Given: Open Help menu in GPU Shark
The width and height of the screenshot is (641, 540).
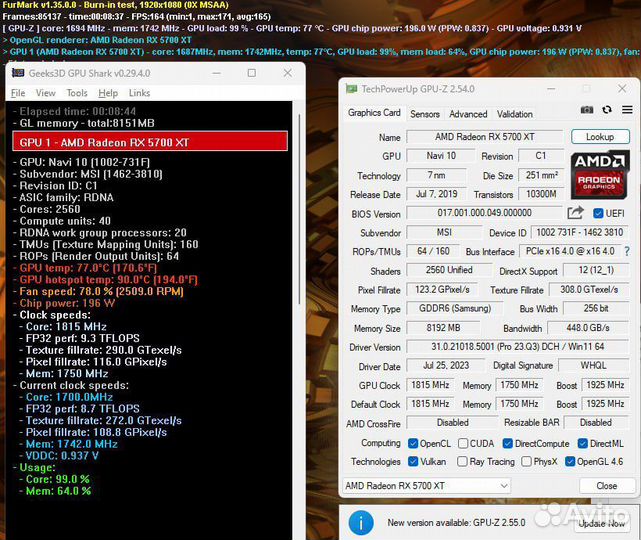Looking at the screenshot, I should point(108,93).
